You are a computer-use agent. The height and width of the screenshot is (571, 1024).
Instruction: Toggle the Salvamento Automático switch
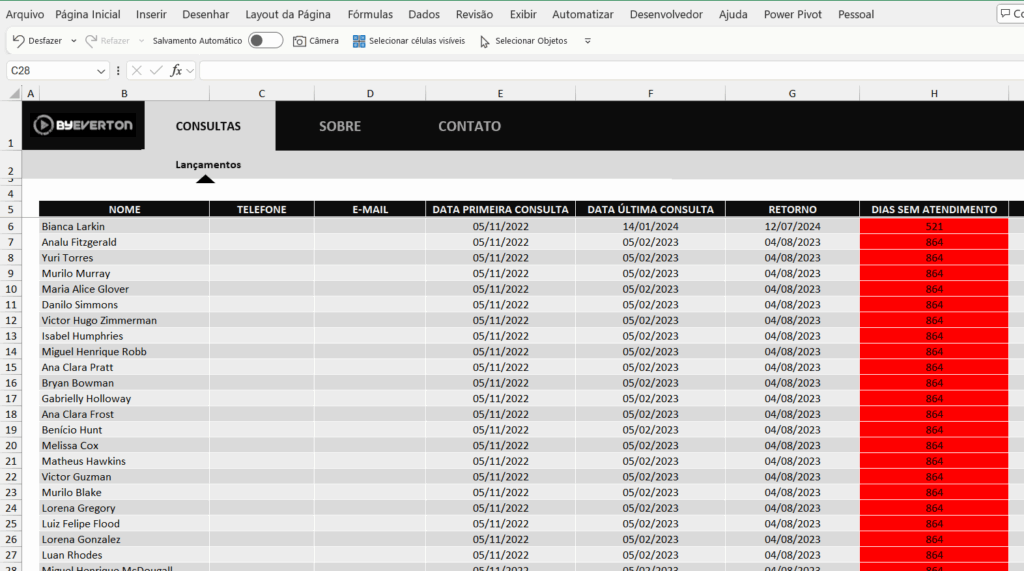265,41
